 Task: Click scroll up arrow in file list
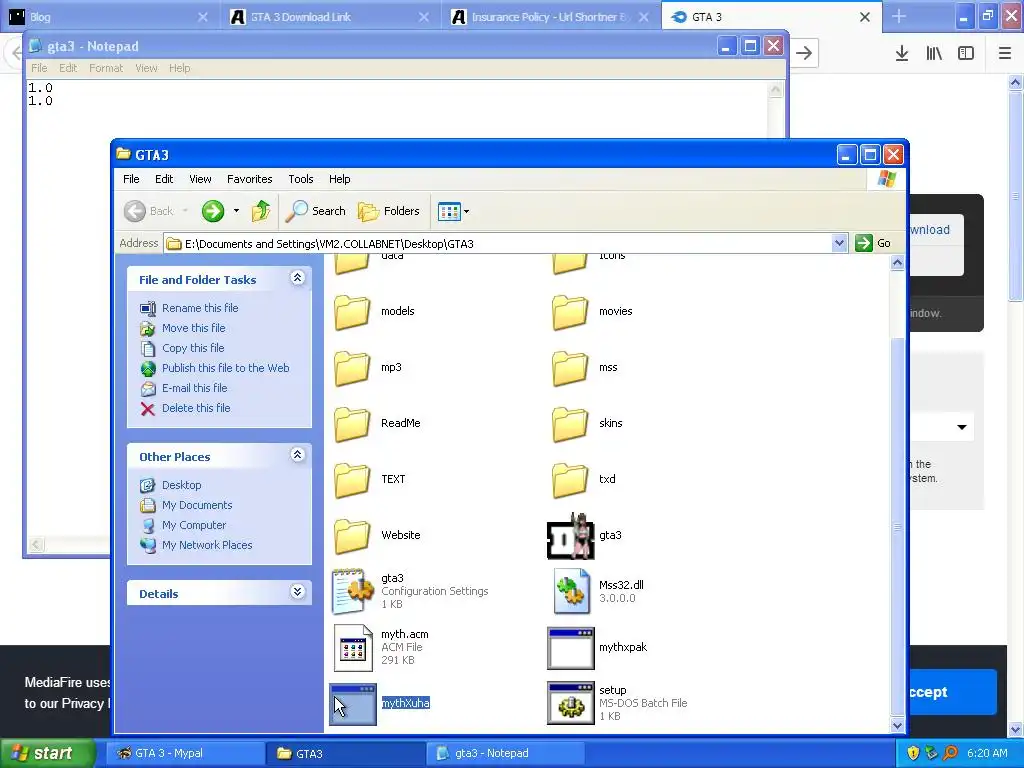(897, 263)
